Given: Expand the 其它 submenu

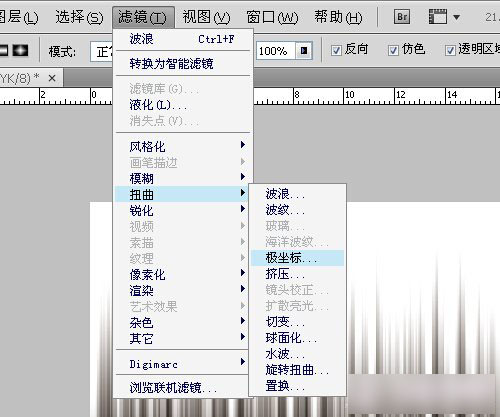Looking at the screenshot, I should tap(182, 338).
